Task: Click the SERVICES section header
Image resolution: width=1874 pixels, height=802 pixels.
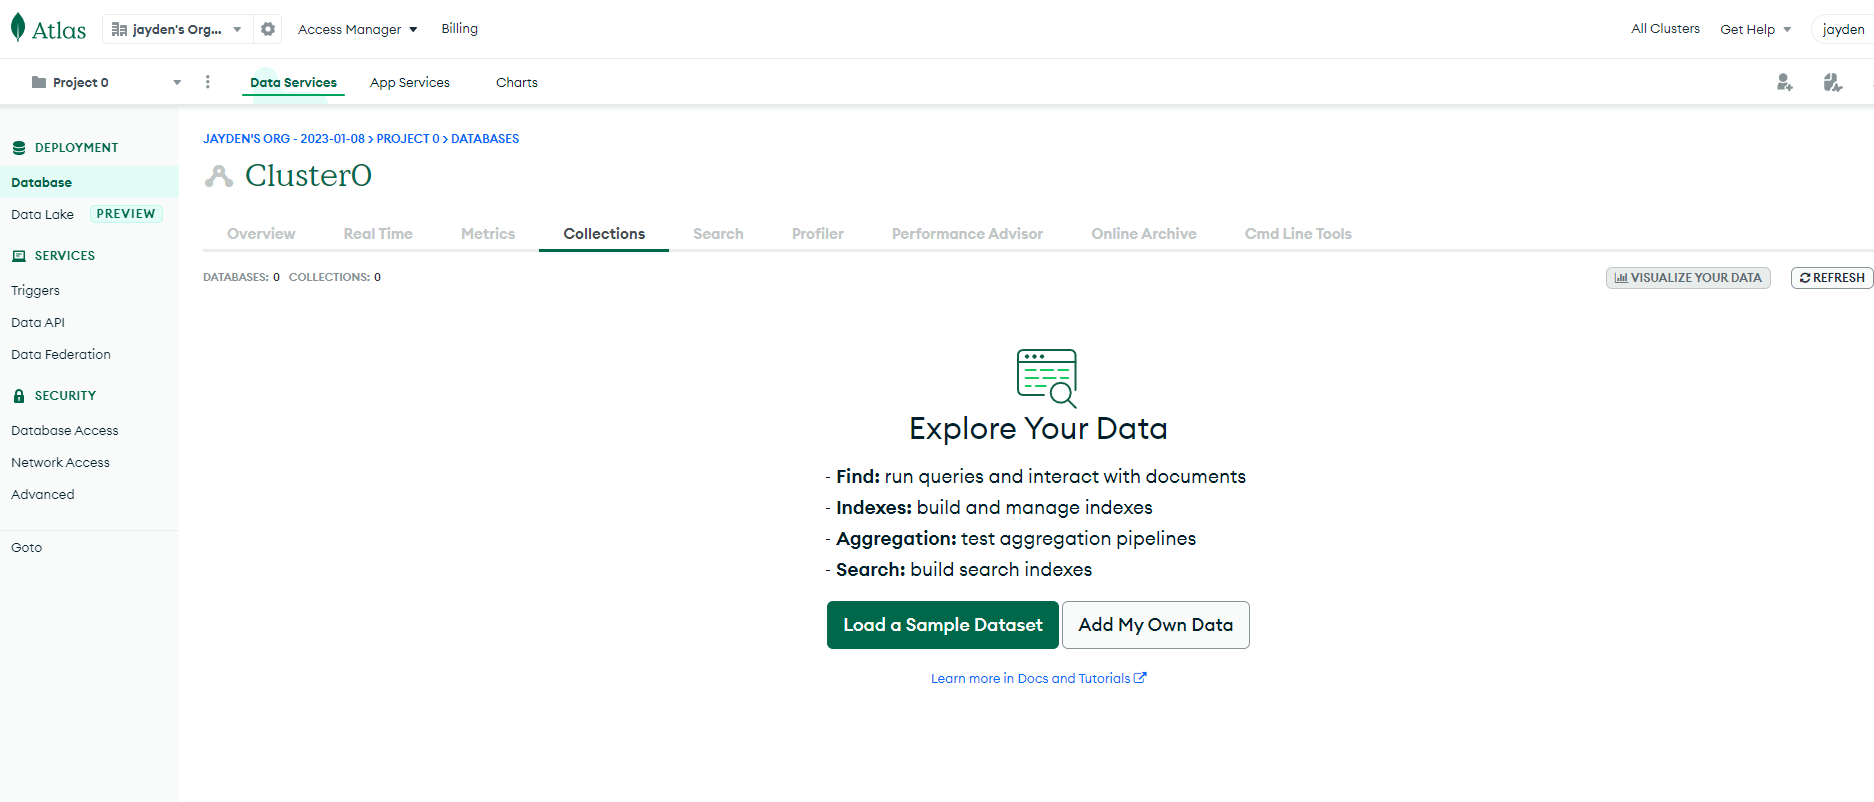Action: click(65, 256)
